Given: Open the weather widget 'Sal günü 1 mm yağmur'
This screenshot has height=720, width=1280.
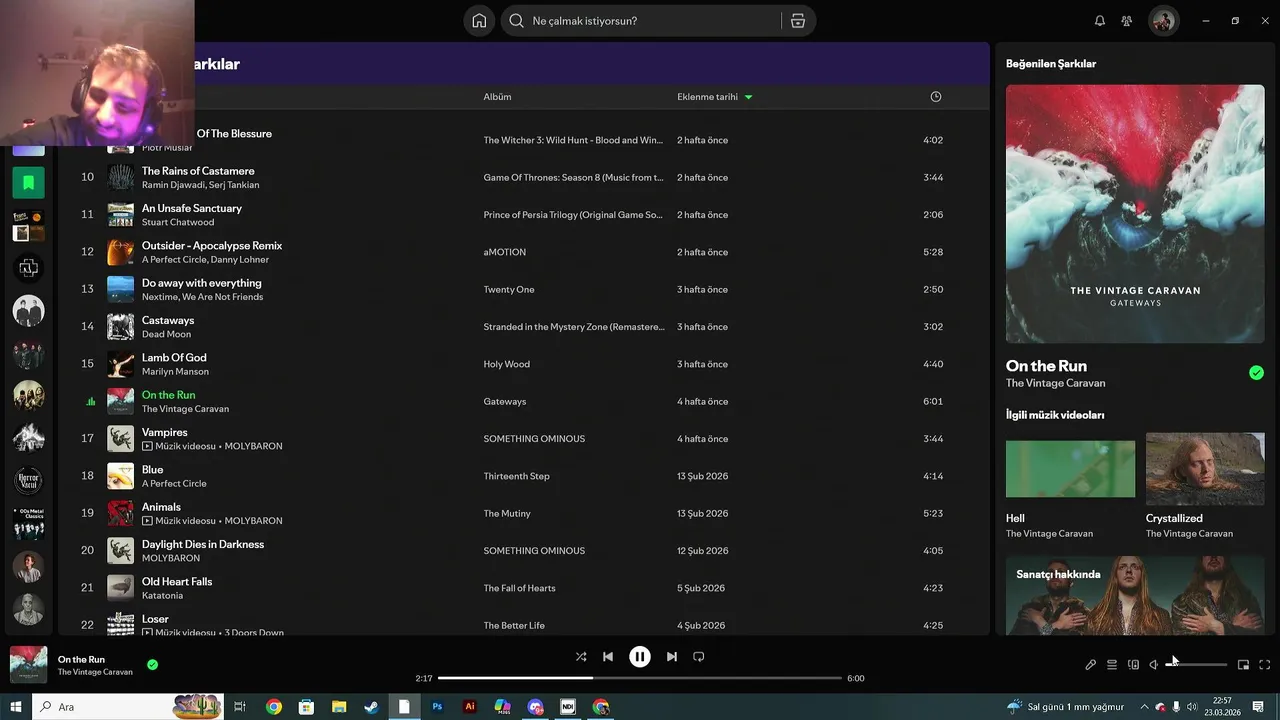Looking at the screenshot, I should (1066, 707).
